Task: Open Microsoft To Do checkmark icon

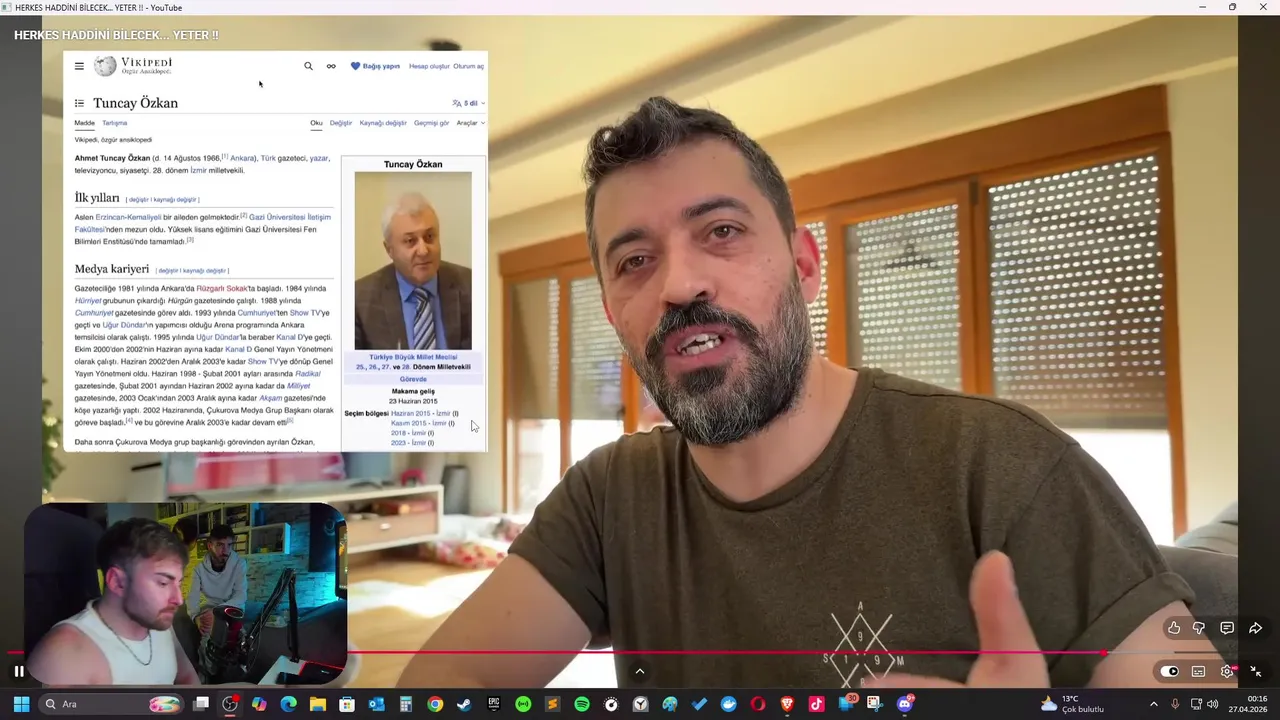Action: pyautogui.click(x=699, y=704)
